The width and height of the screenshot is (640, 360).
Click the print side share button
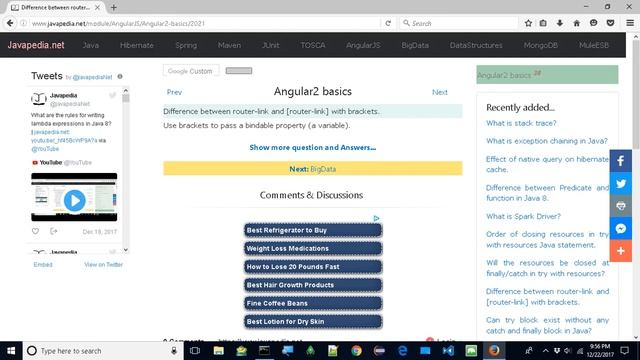coord(620,206)
